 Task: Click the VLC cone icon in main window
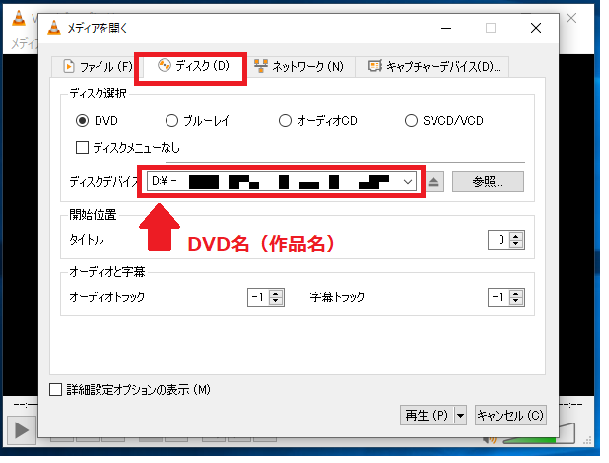[x=19, y=18]
